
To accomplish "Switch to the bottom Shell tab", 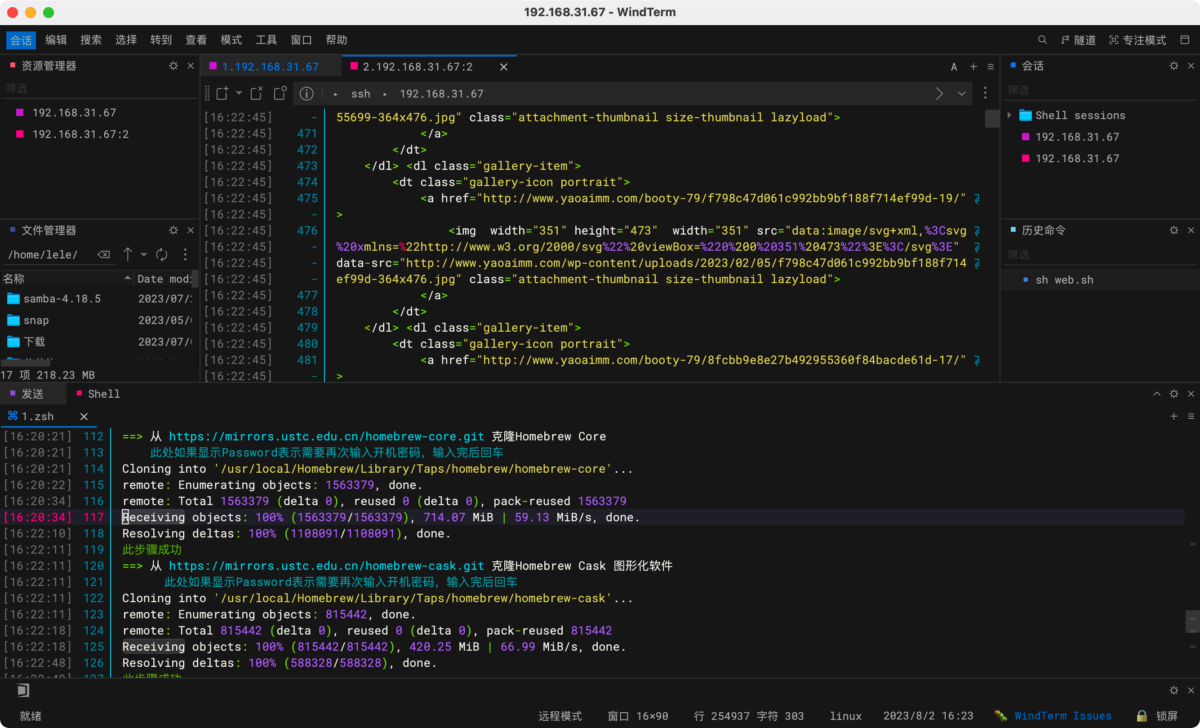I will click(x=97, y=394).
